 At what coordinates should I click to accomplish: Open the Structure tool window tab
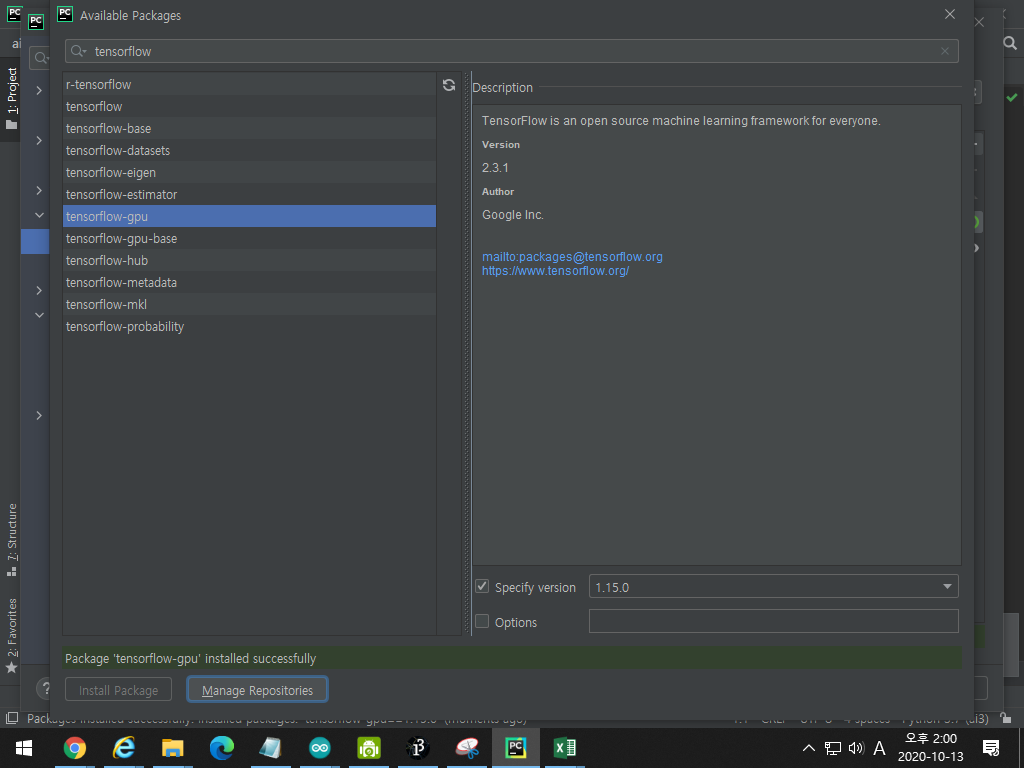[x=12, y=539]
